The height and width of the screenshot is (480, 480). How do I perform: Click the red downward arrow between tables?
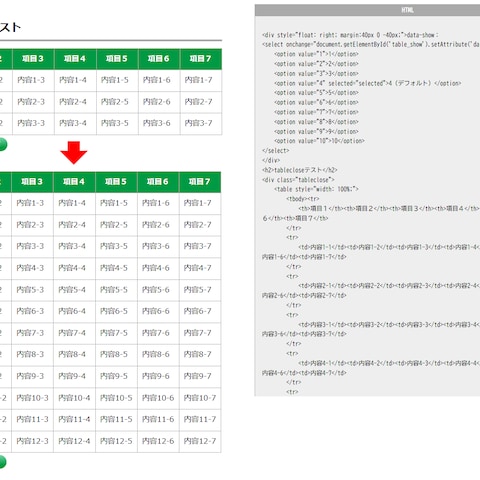74,153
